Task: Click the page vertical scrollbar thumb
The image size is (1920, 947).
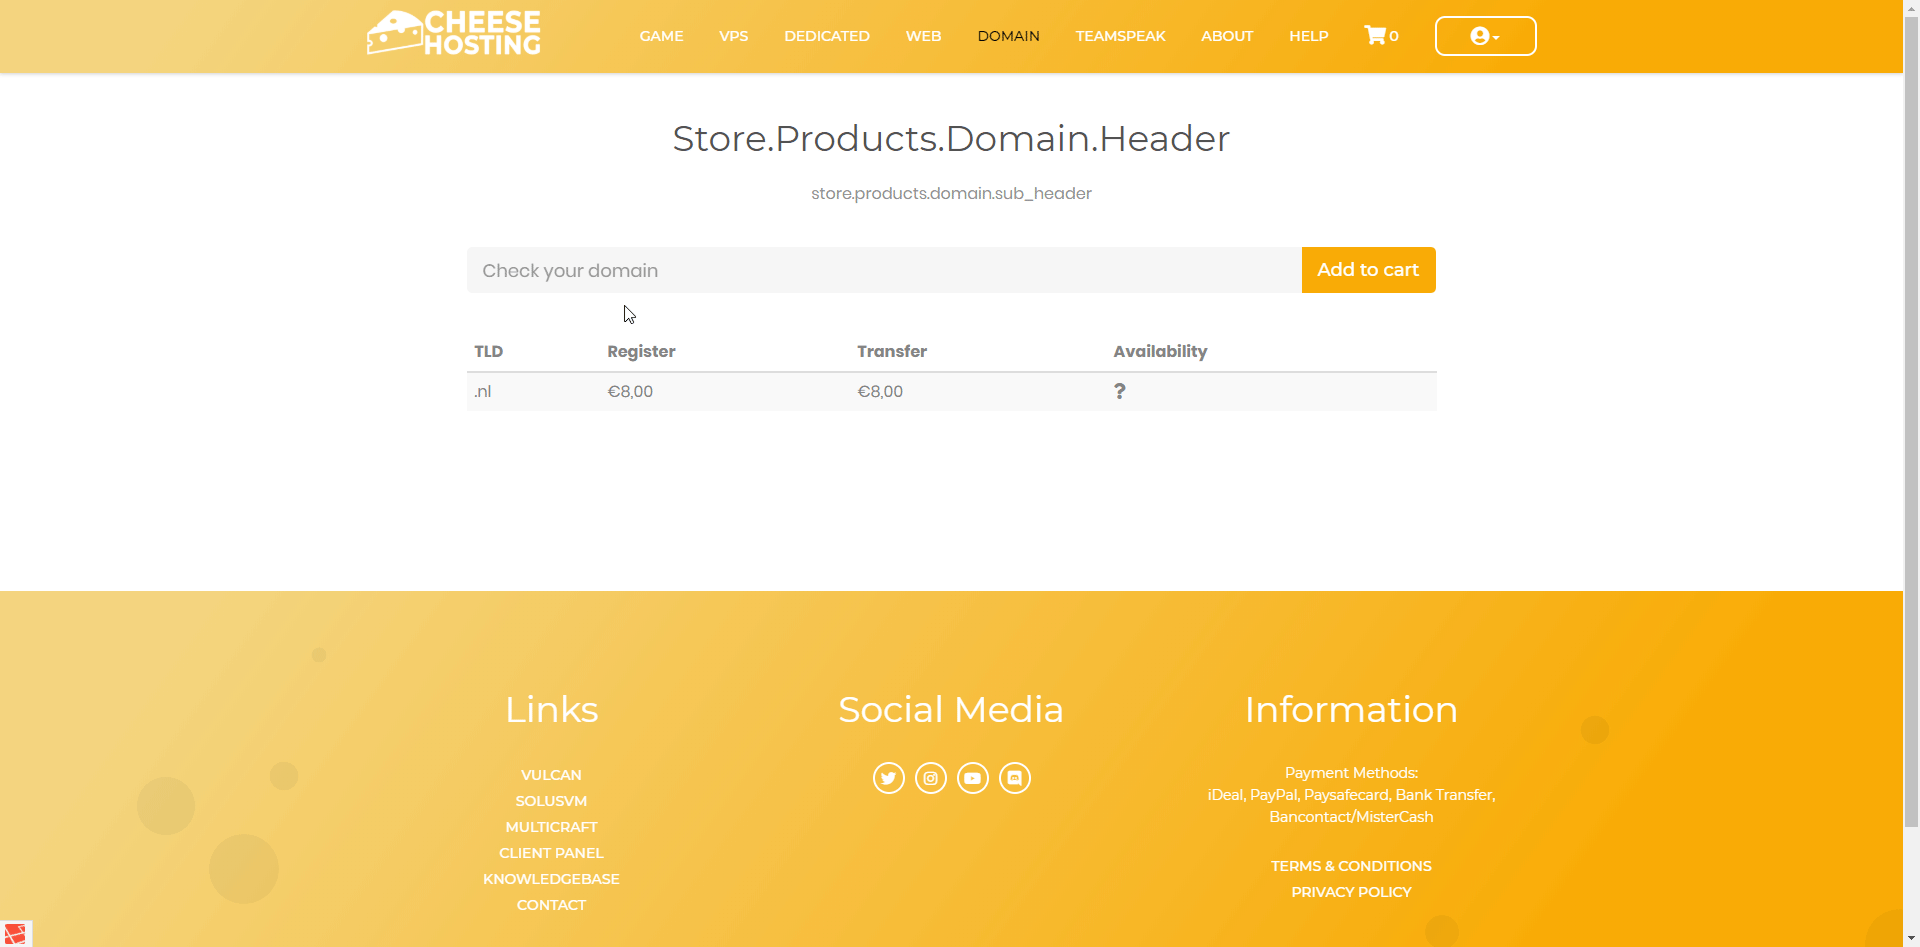Action: coord(1911,420)
